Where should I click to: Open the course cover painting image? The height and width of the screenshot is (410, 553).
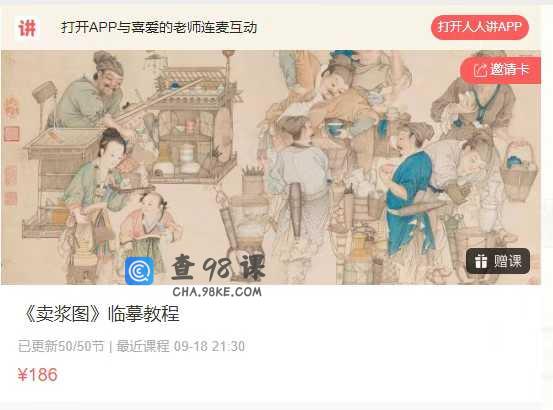pos(271,167)
